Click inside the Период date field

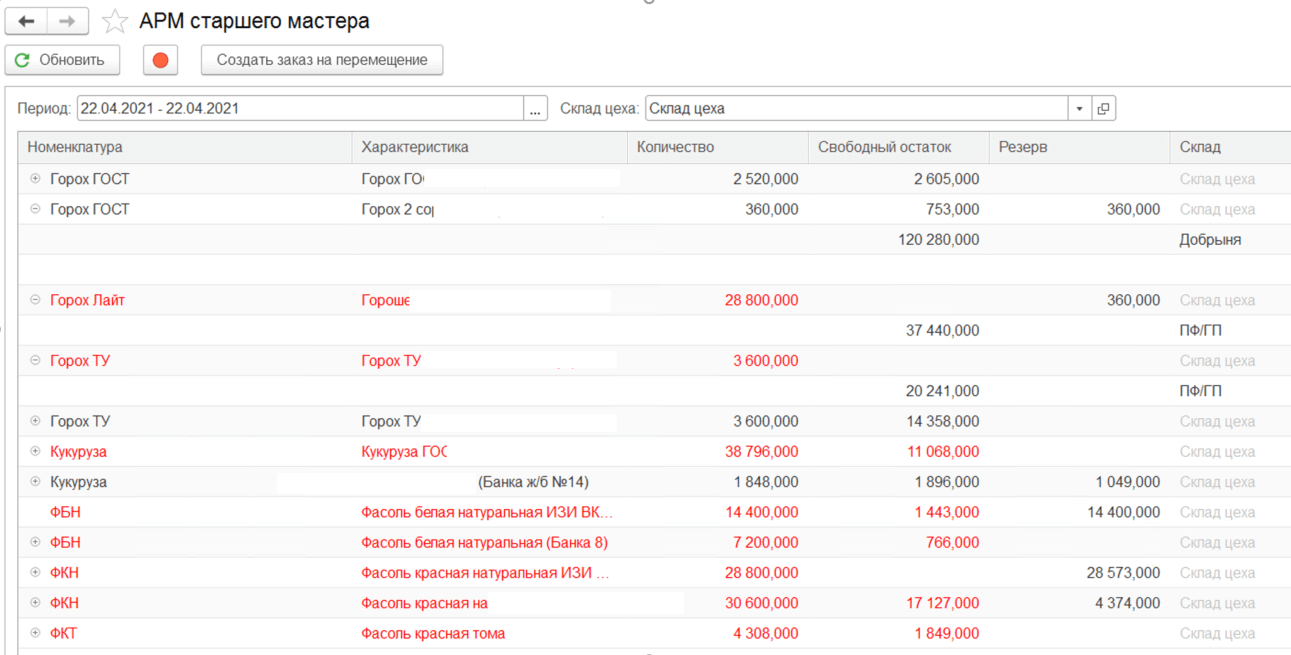tap(300, 109)
